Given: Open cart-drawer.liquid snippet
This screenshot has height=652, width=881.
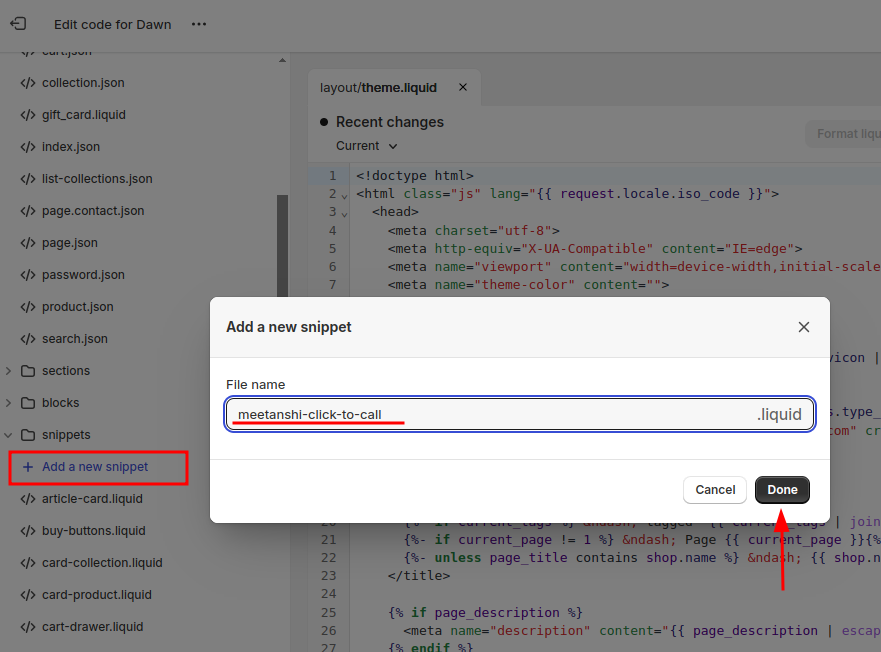Looking at the screenshot, I should pos(93,627).
